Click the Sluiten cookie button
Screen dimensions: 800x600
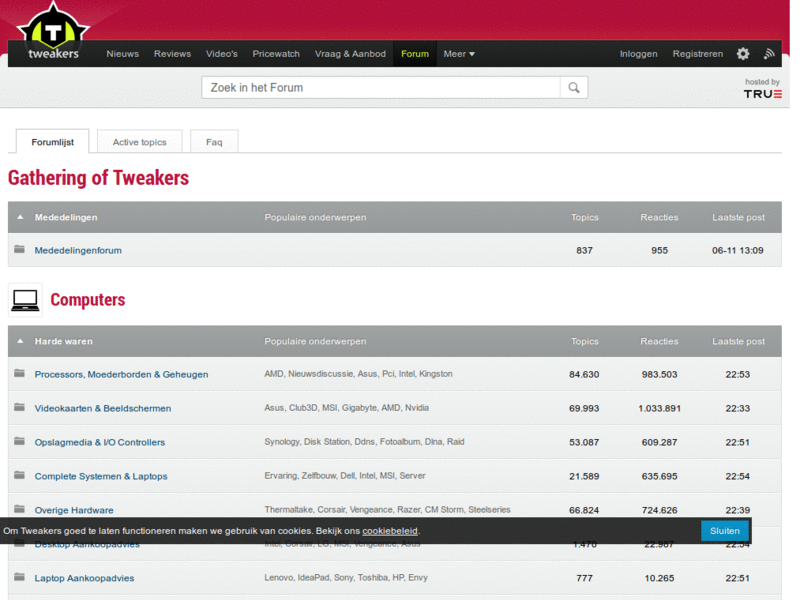725,531
